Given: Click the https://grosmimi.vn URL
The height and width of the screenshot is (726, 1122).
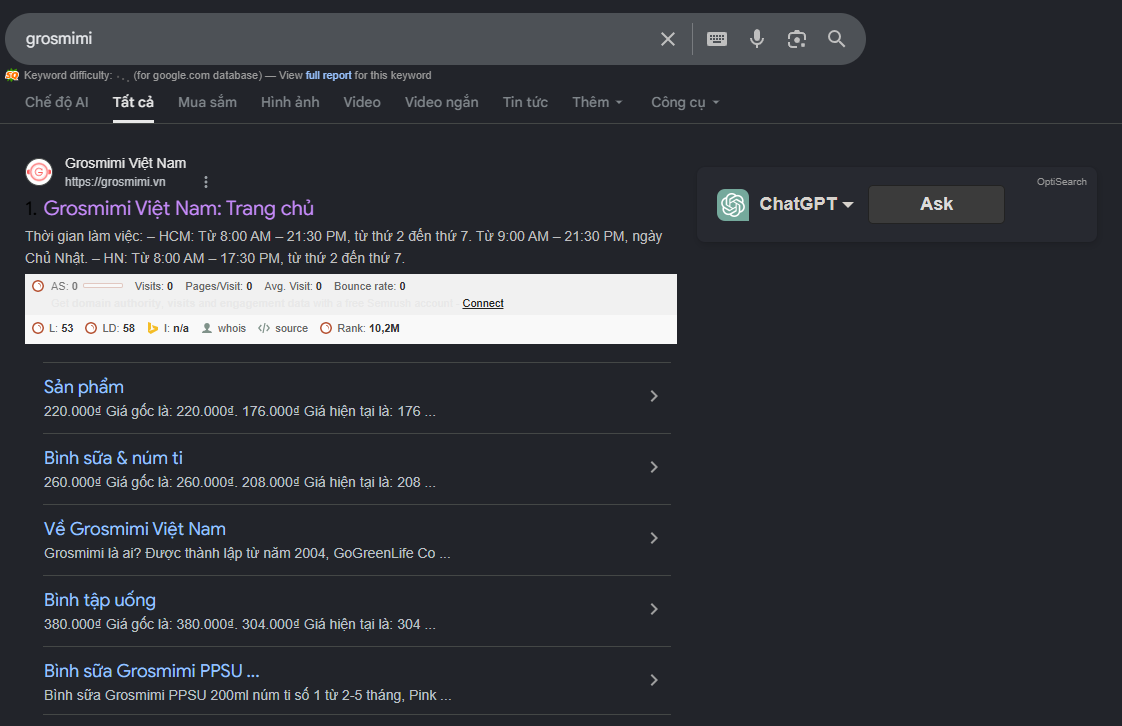Looking at the screenshot, I should tap(115, 182).
